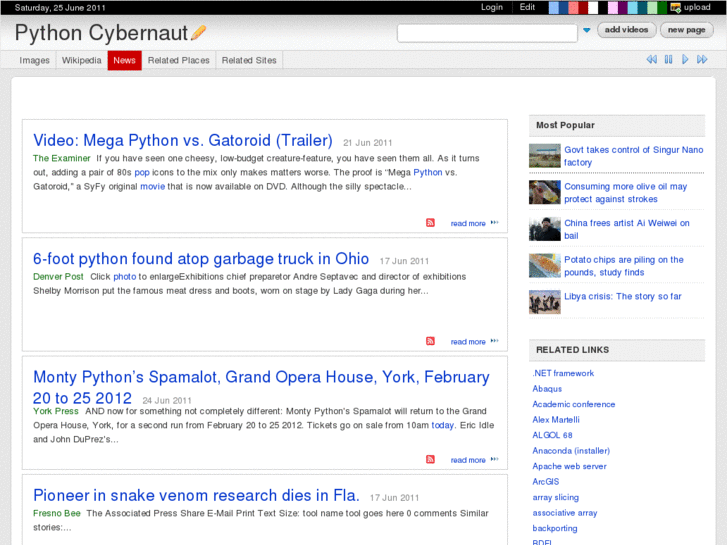Pause the slideshow playback

pyautogui.click(x=669, y=59)
